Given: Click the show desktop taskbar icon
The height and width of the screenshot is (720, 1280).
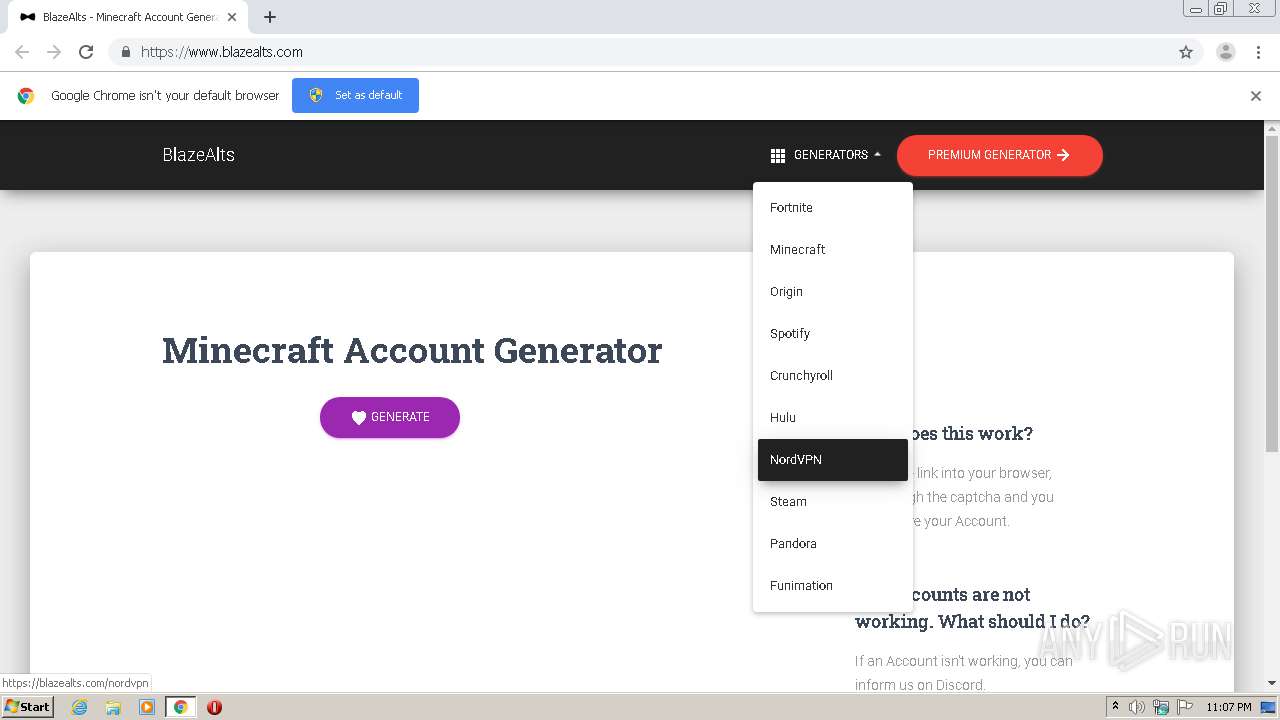Looking at the screenshot, I should coord(1269,707).
